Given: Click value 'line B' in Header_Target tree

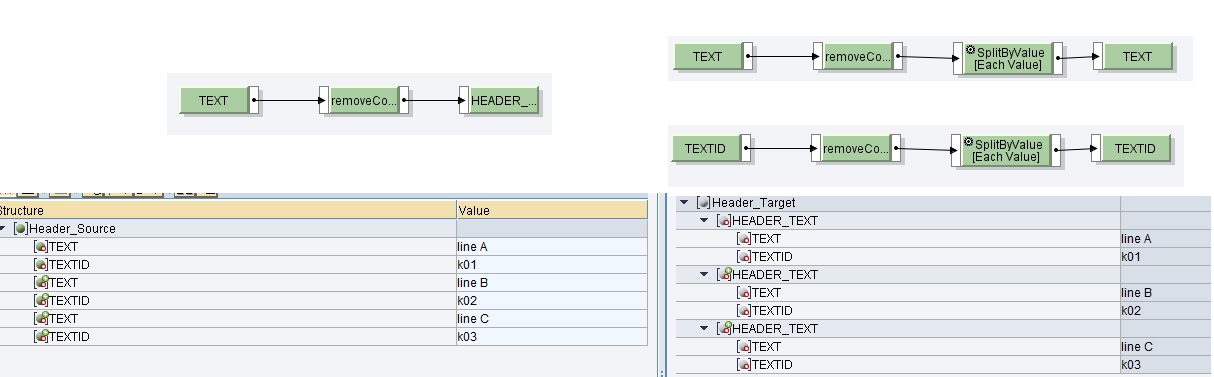Looking at the screenshot, I should tap(1137, 293).
